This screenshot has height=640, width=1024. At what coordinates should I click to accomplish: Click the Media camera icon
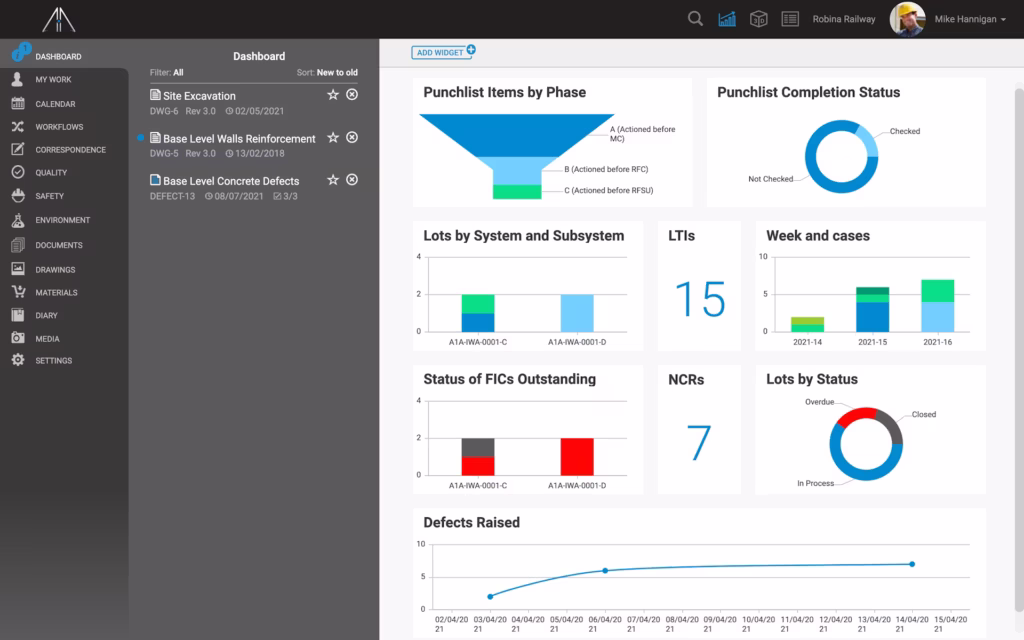[18, 338]
